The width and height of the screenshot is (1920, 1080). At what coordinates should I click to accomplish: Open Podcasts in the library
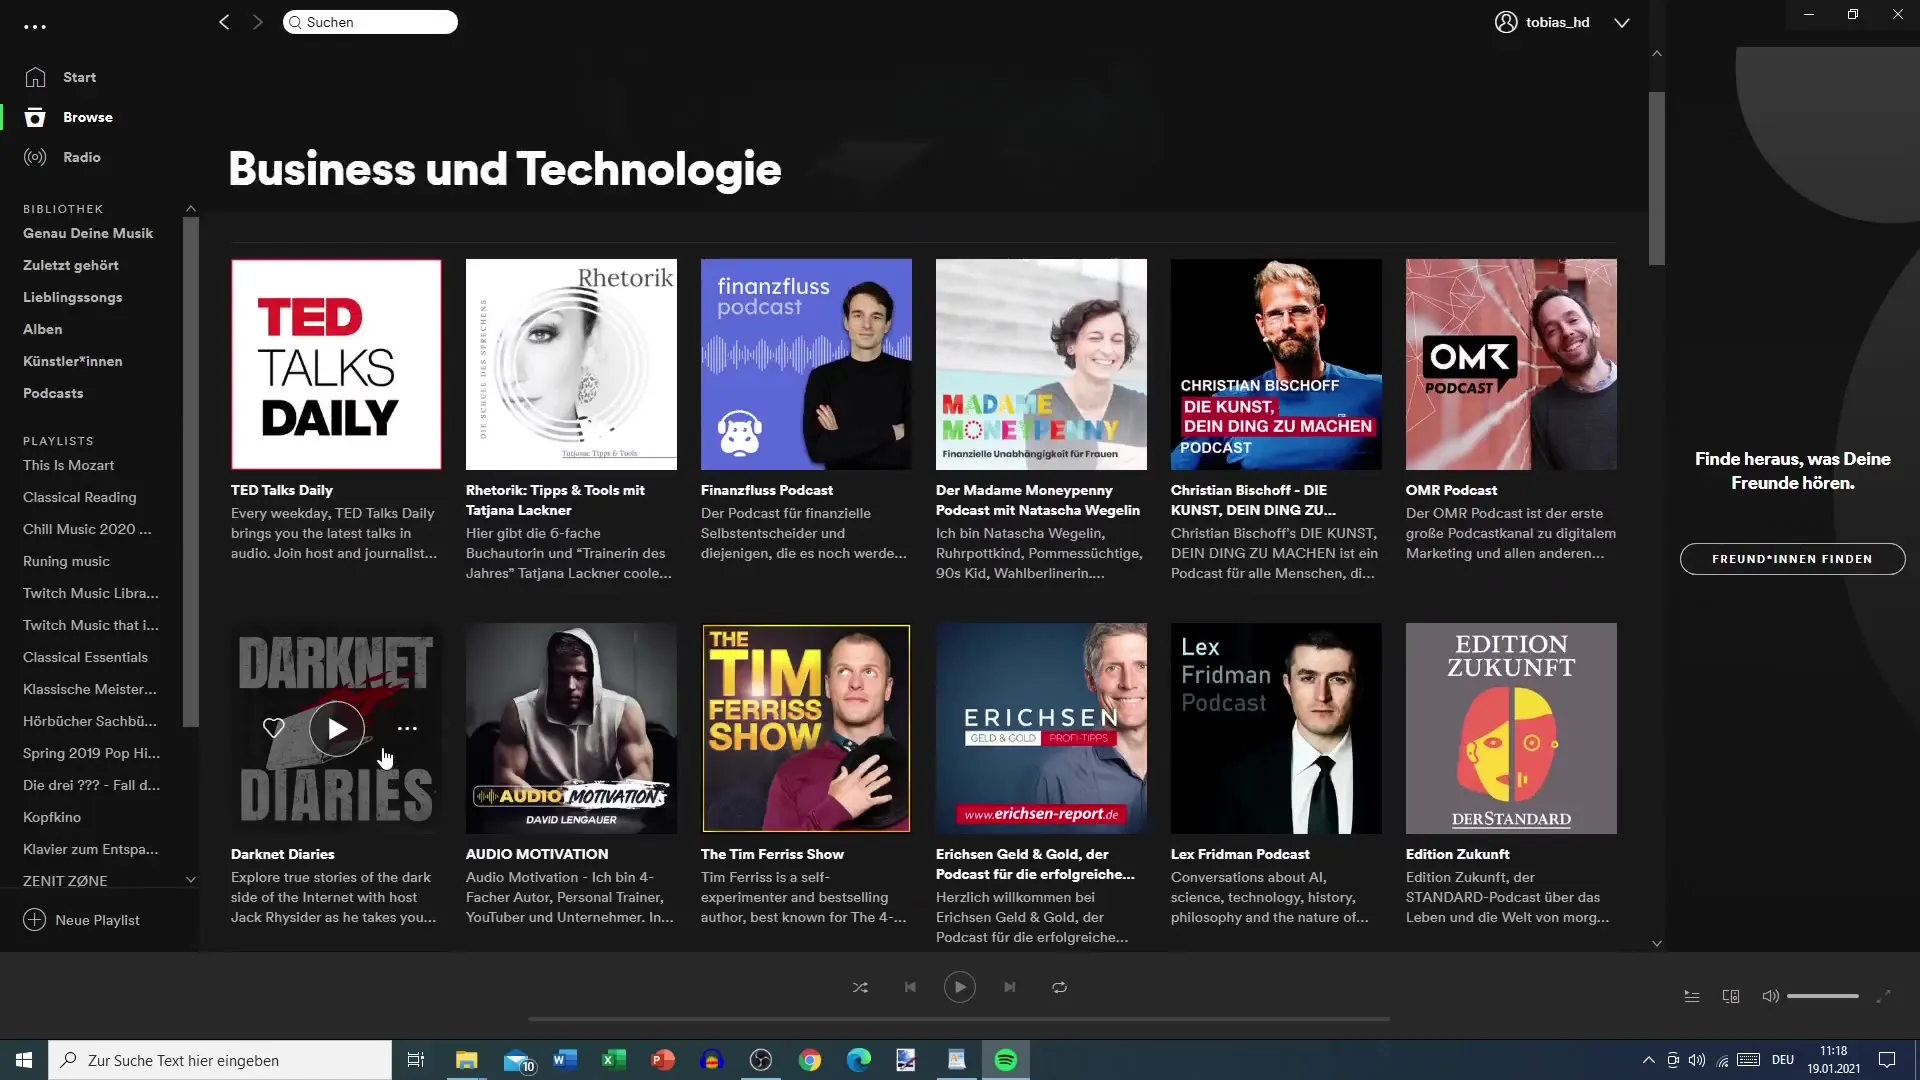(53, 393)
